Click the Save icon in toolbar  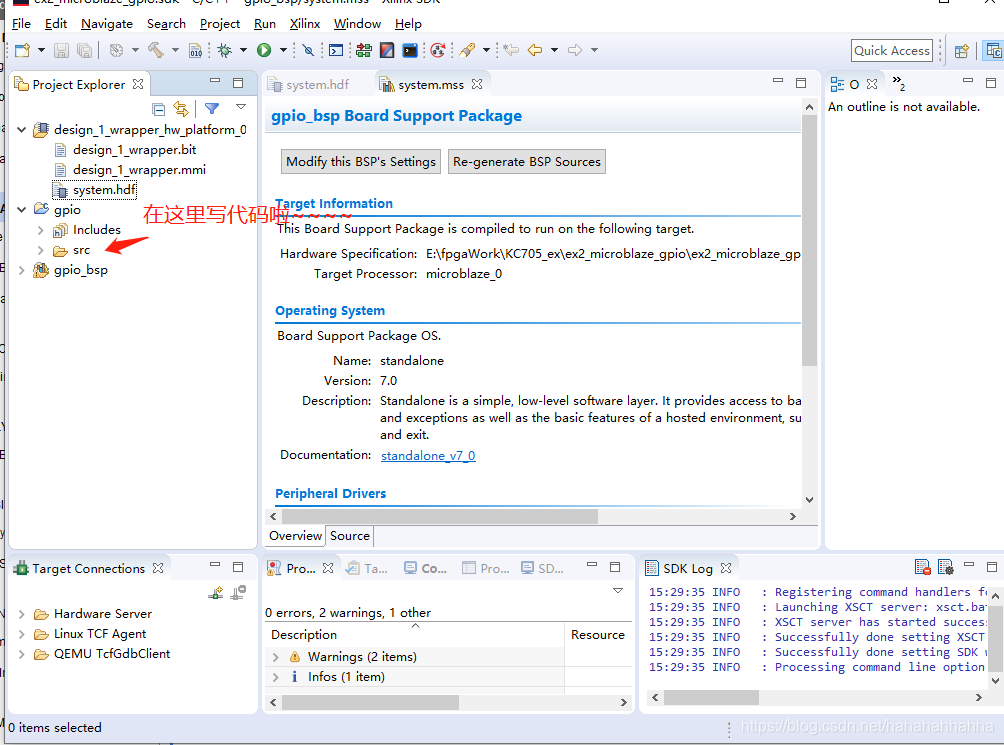[x=61, y=51]
